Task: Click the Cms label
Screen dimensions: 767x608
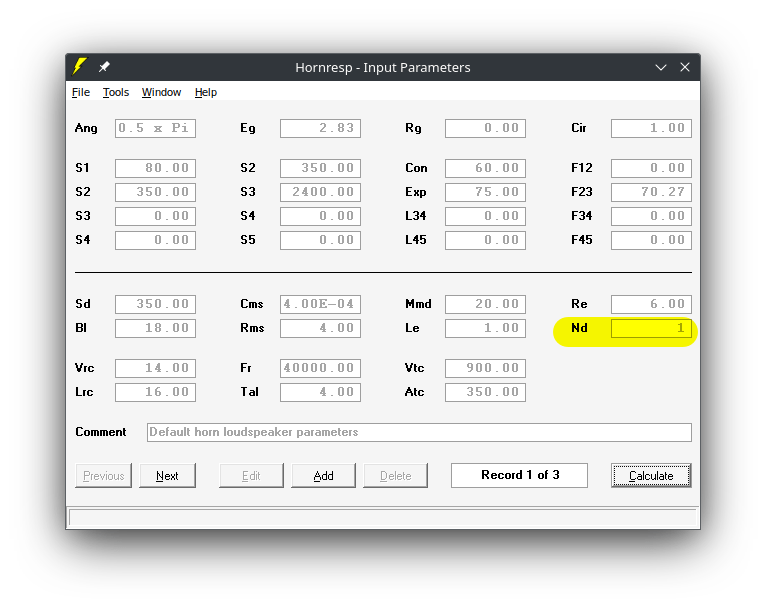Action: [x=252, y=304]
